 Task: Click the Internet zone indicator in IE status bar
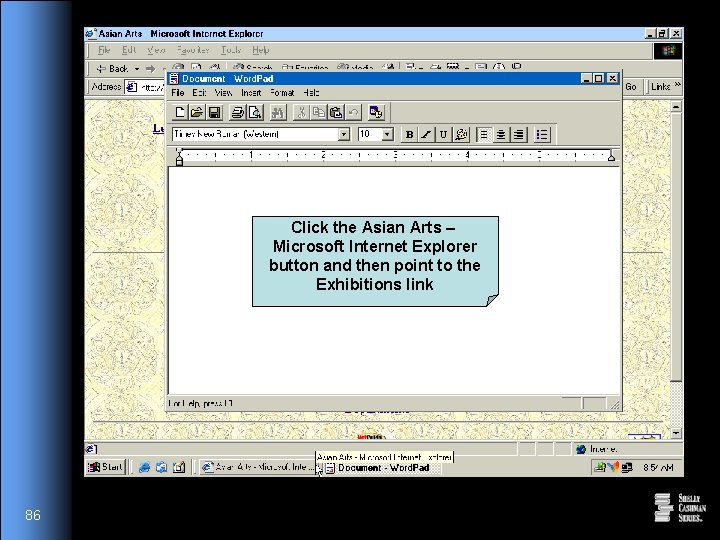pos(627,449)
